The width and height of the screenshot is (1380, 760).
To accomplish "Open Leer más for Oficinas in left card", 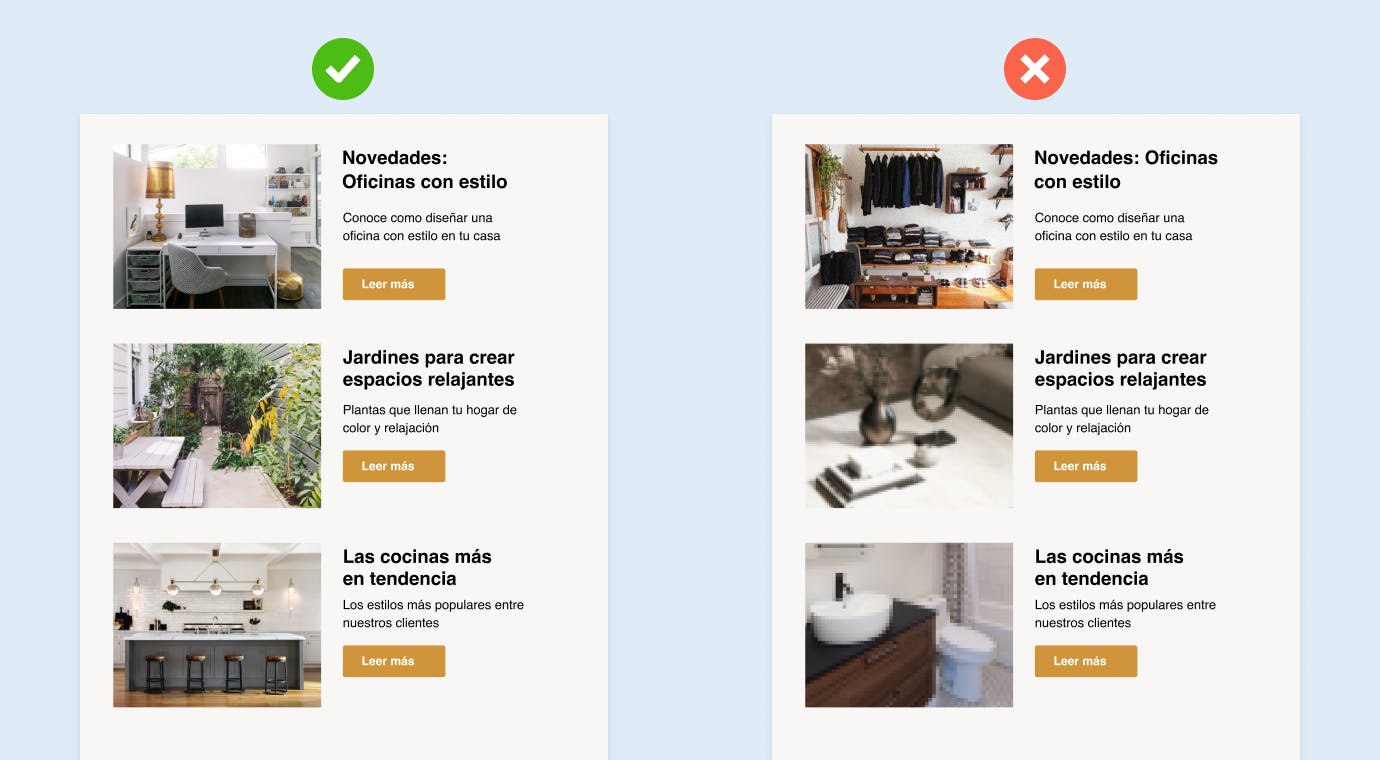I will (x=394, y=284).
